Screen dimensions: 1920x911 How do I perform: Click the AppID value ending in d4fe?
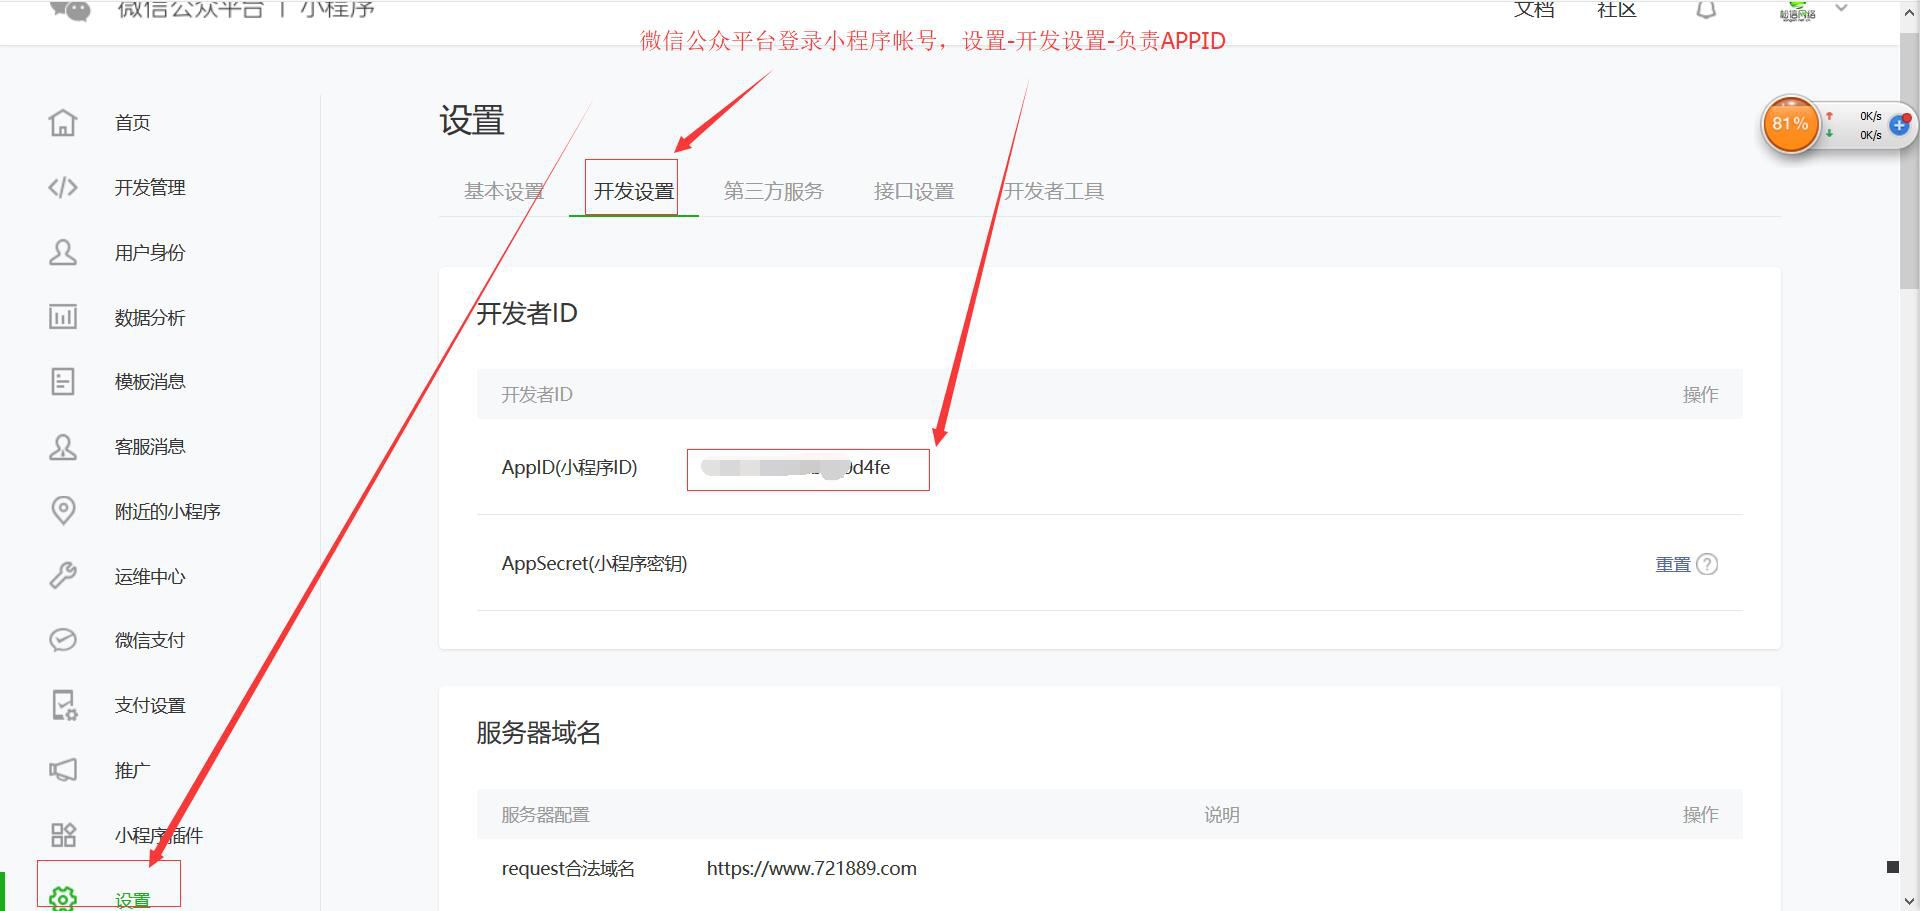coord(796,468)
